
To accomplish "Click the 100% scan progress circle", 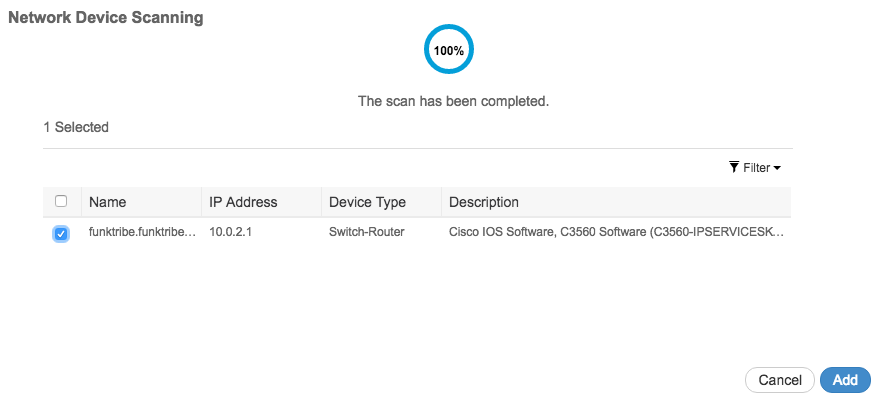I will click(x=448, y=49).
